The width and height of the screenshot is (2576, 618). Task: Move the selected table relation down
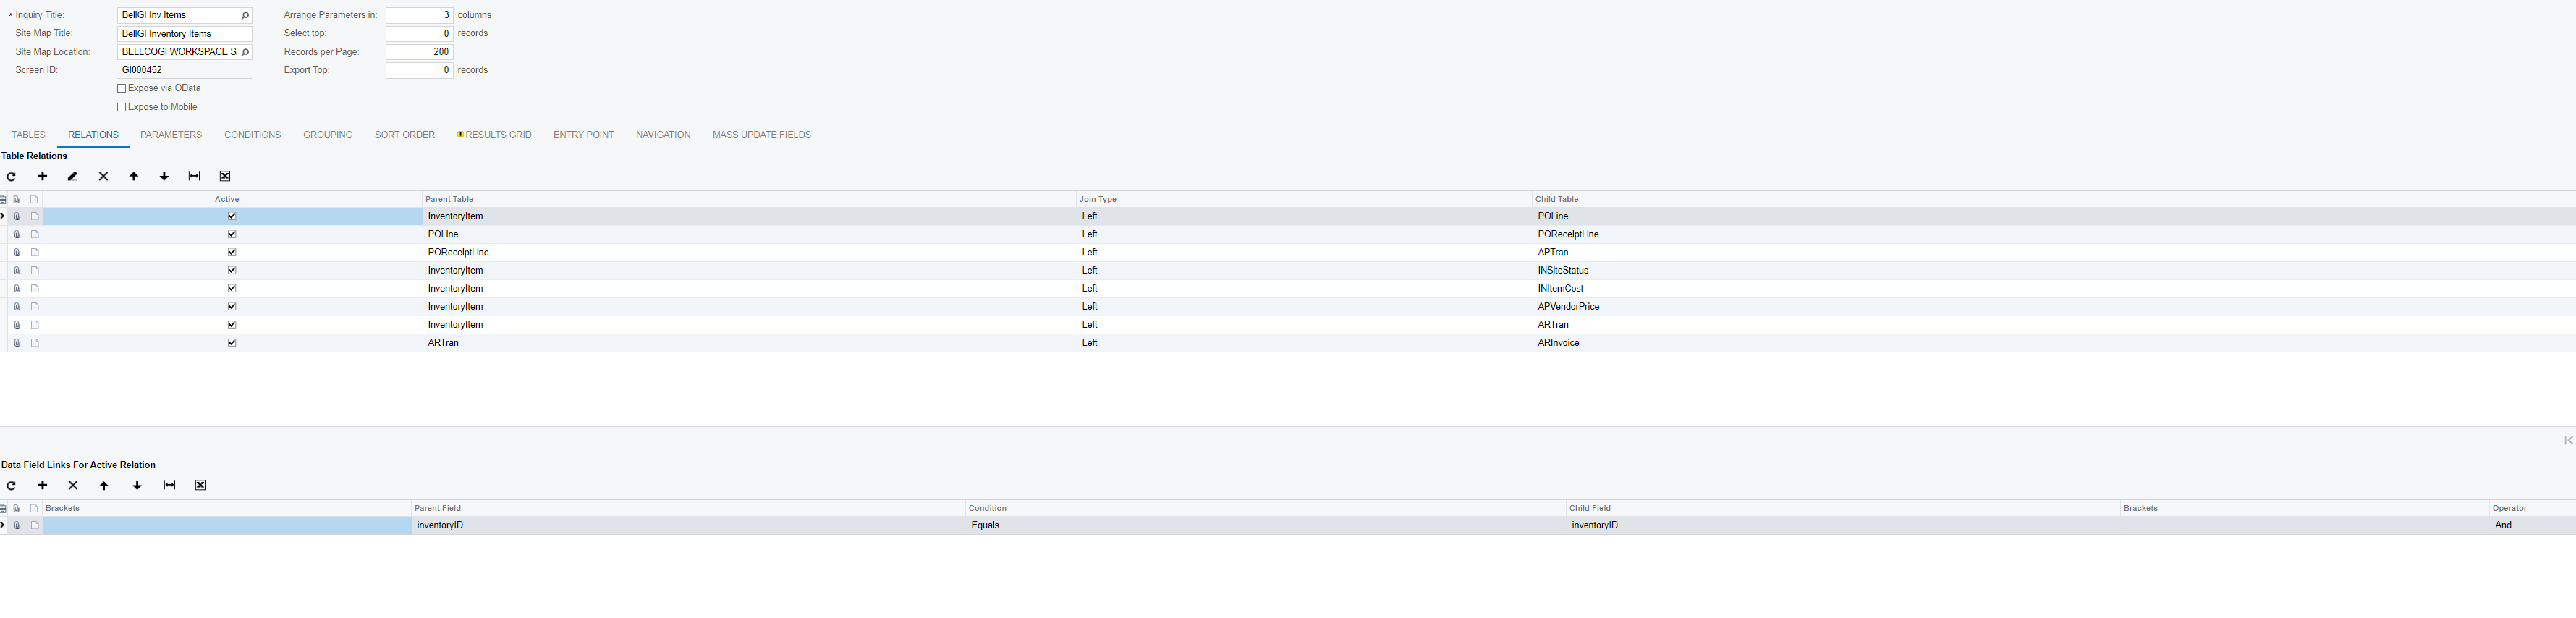[164, 177]
